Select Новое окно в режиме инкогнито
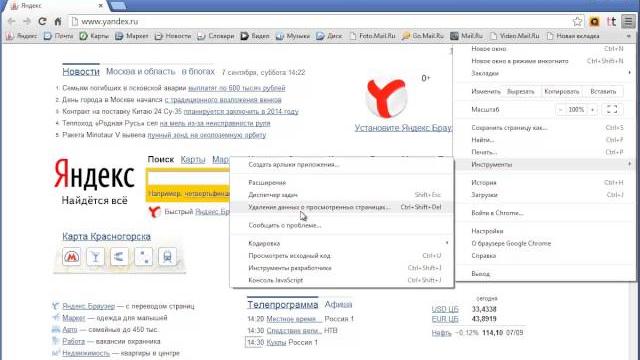Viewport: 640px width, 360px height. [x=546, y=61]
